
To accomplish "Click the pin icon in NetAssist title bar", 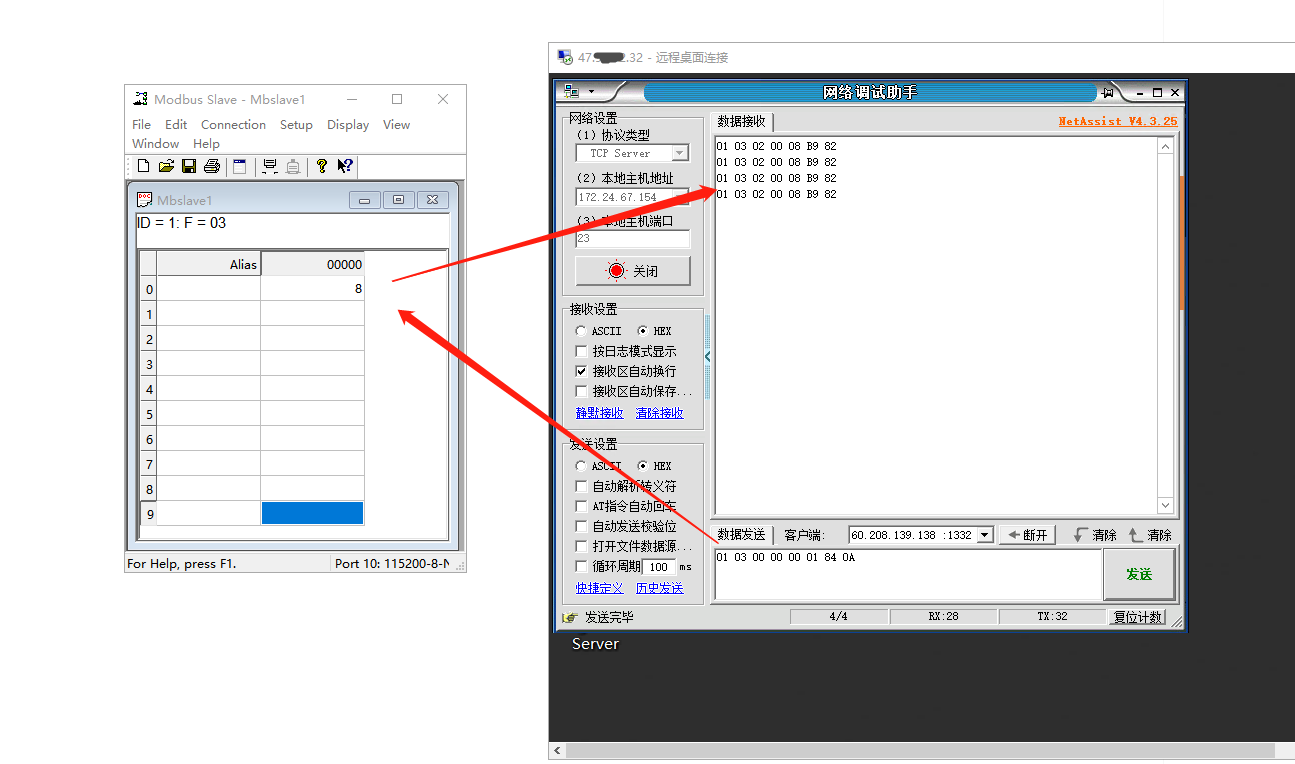I will [x=1108, y=93].
